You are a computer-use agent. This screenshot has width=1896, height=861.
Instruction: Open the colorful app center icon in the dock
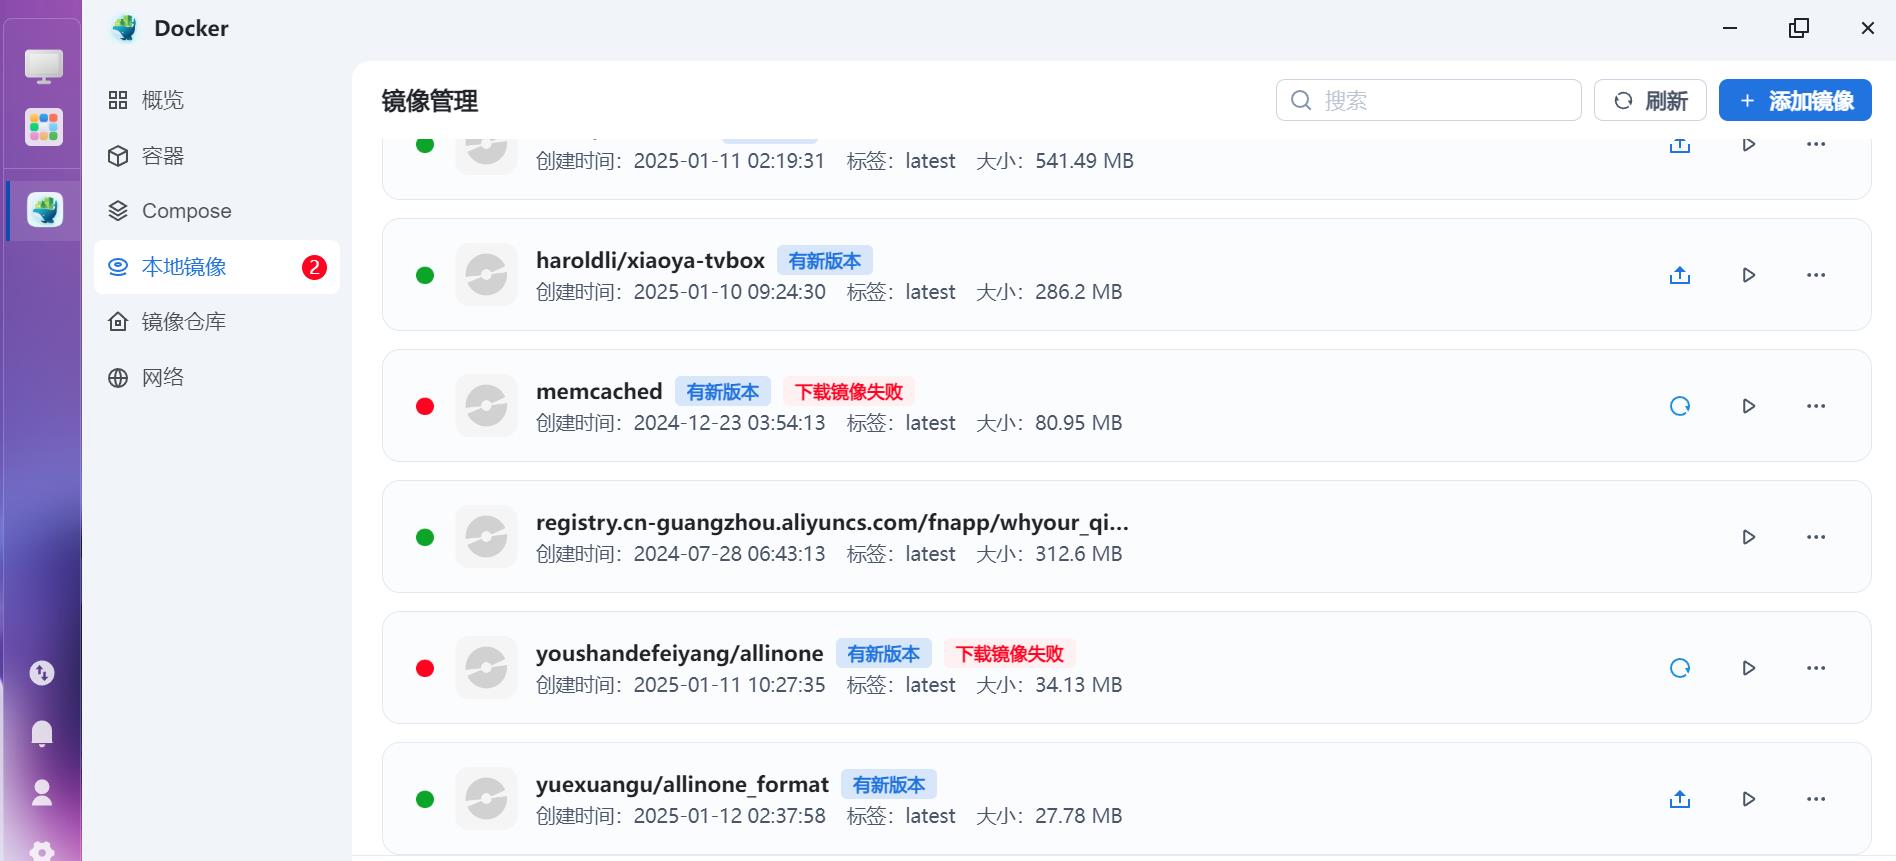[x=44, y=127]
